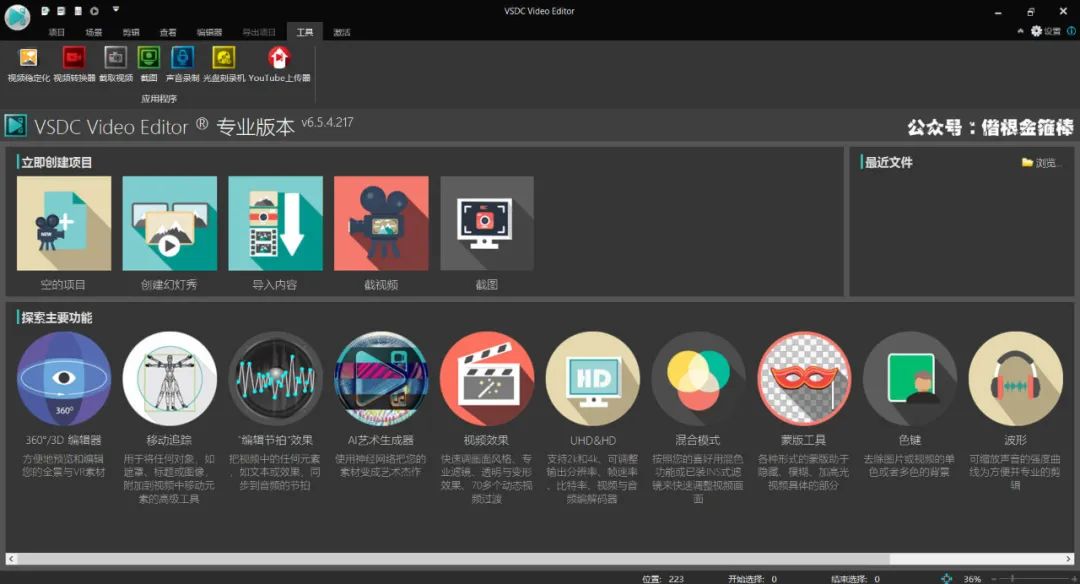Switch to the 工具 ribbon tab

(306, 31)
